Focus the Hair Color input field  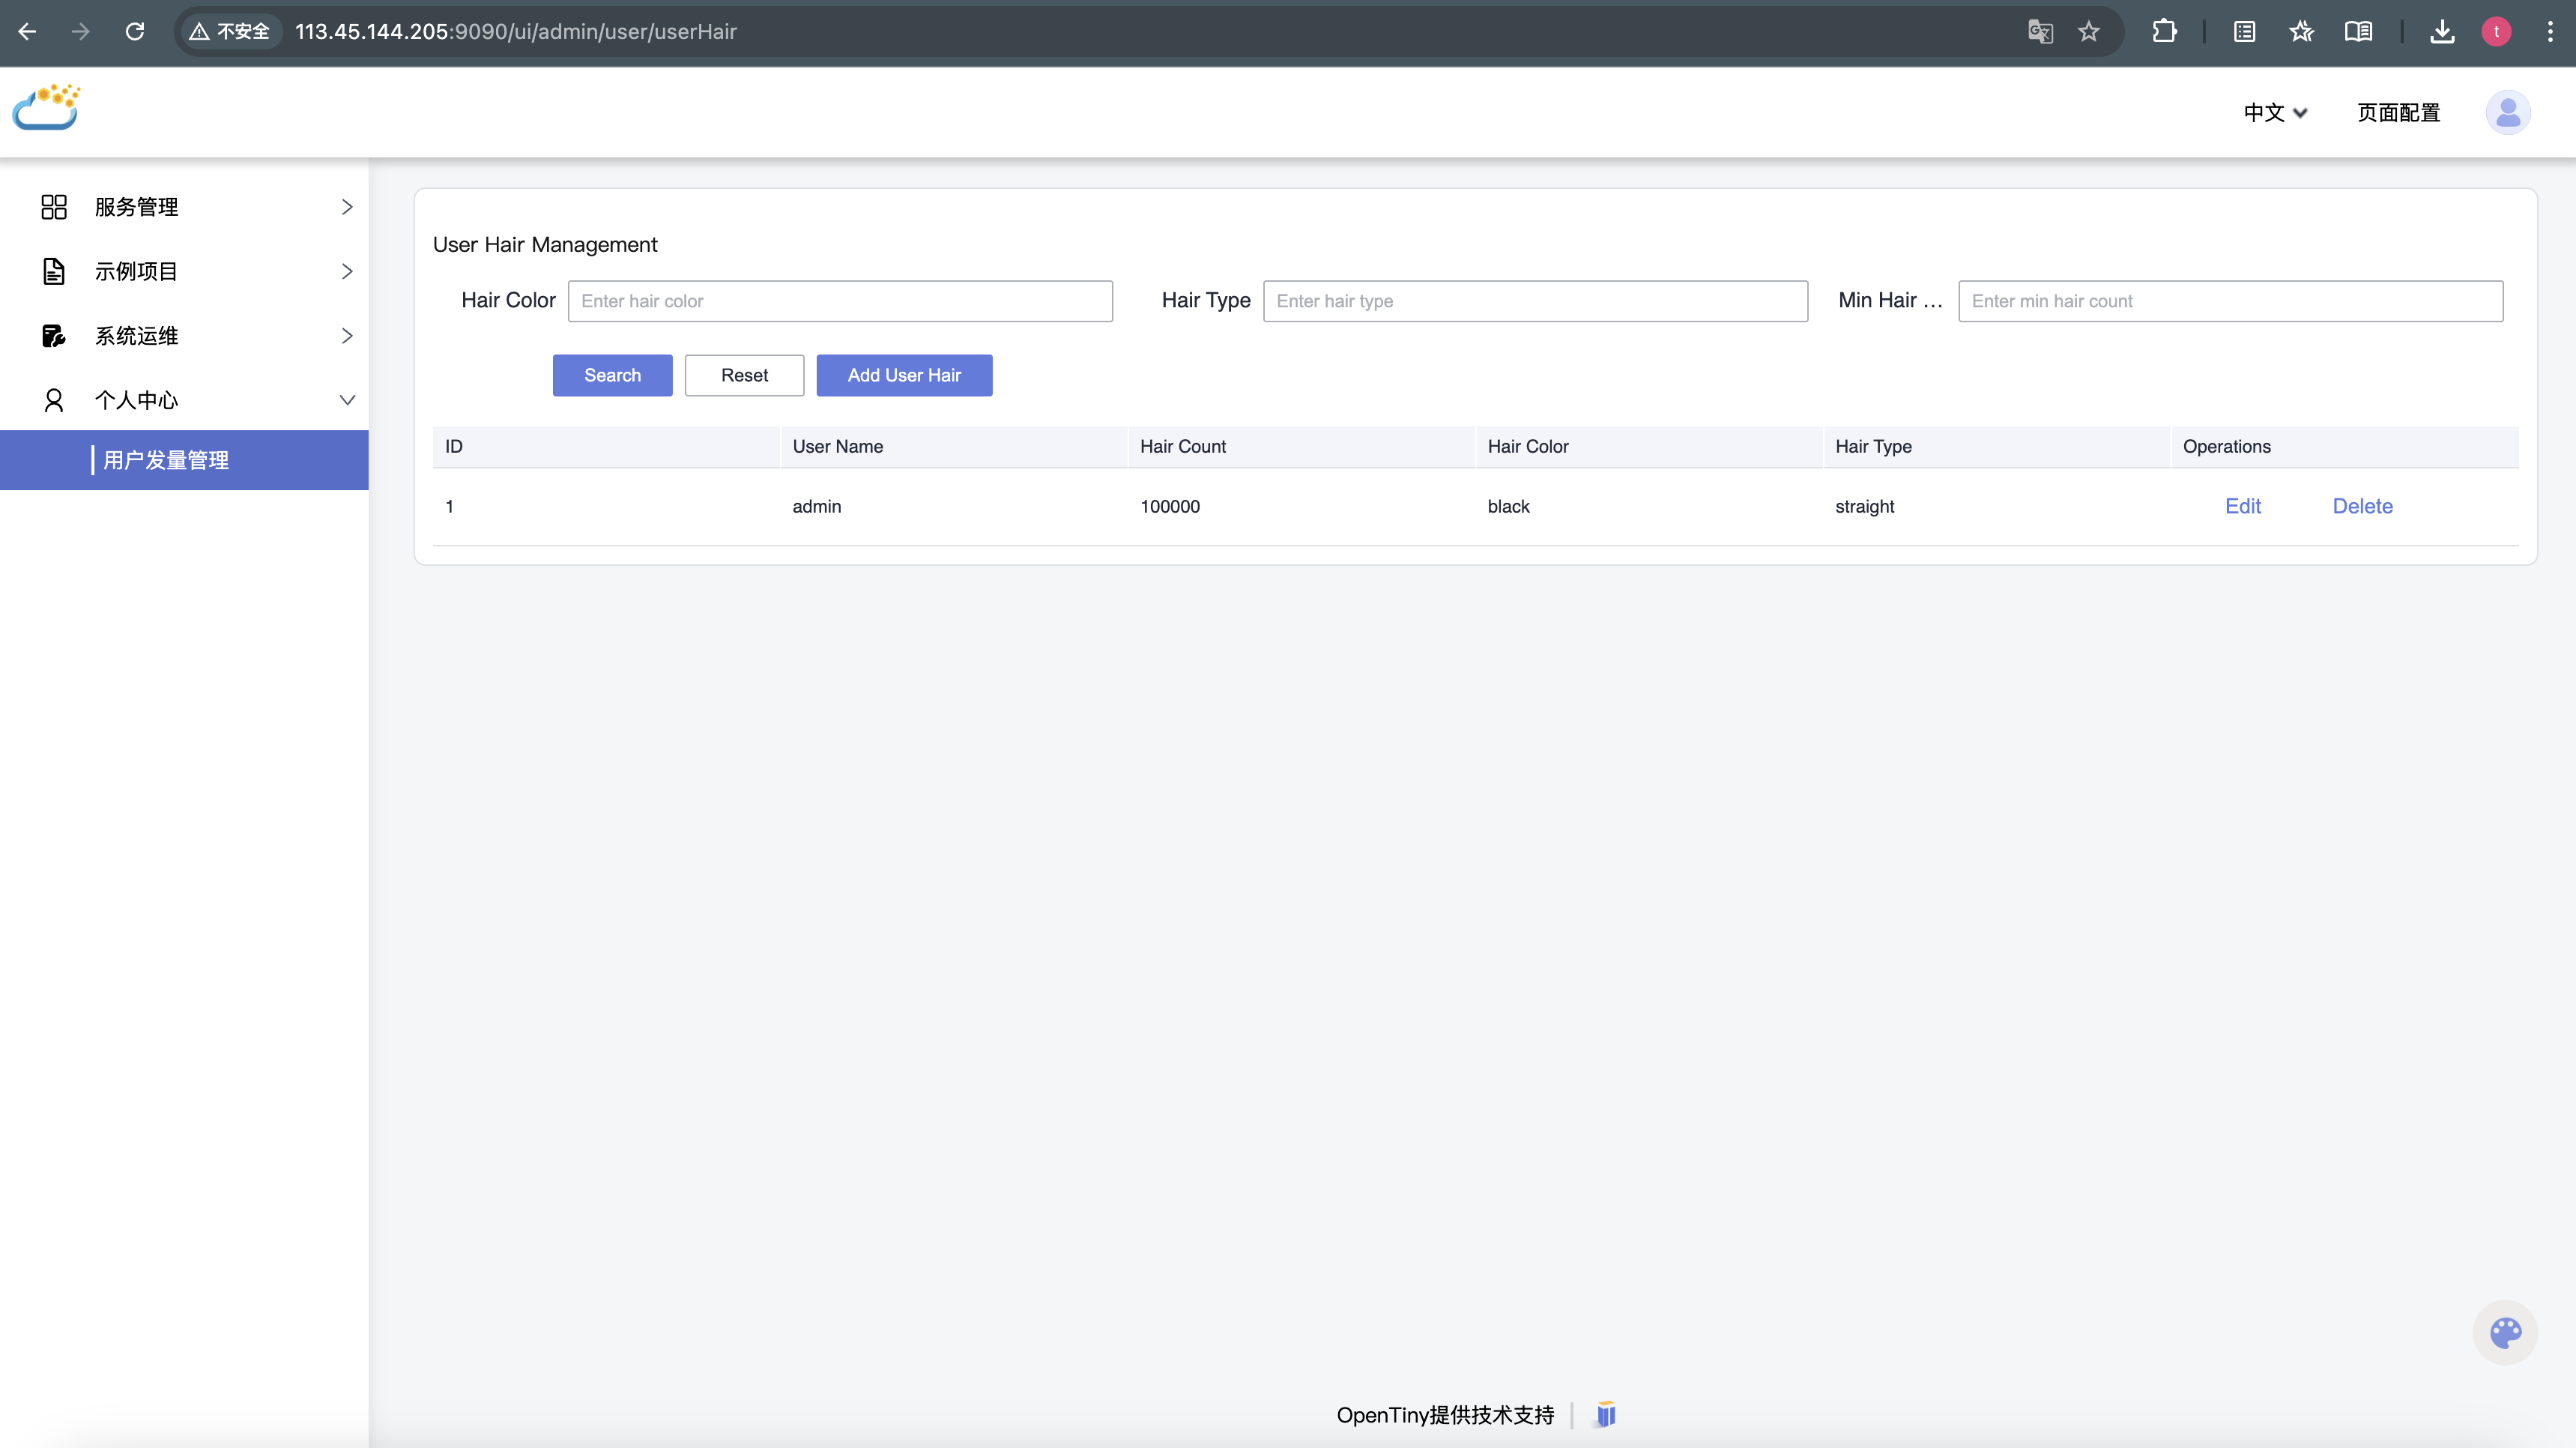(x=839, y=301)
